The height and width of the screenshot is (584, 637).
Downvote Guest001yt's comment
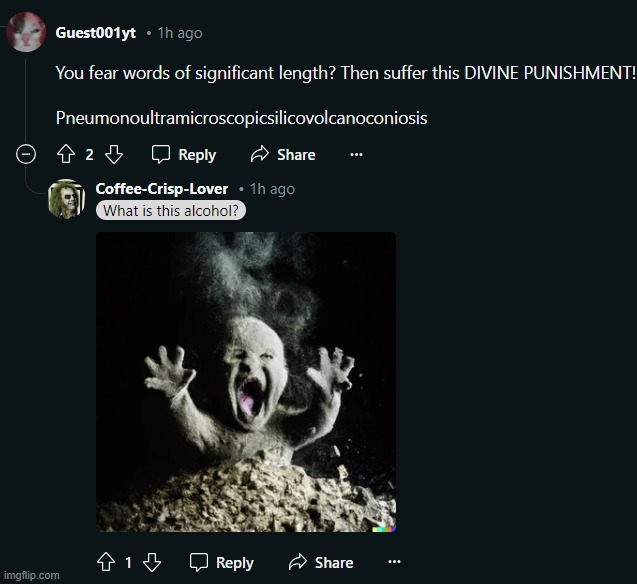pyautogui.click(x=114, y=154)
